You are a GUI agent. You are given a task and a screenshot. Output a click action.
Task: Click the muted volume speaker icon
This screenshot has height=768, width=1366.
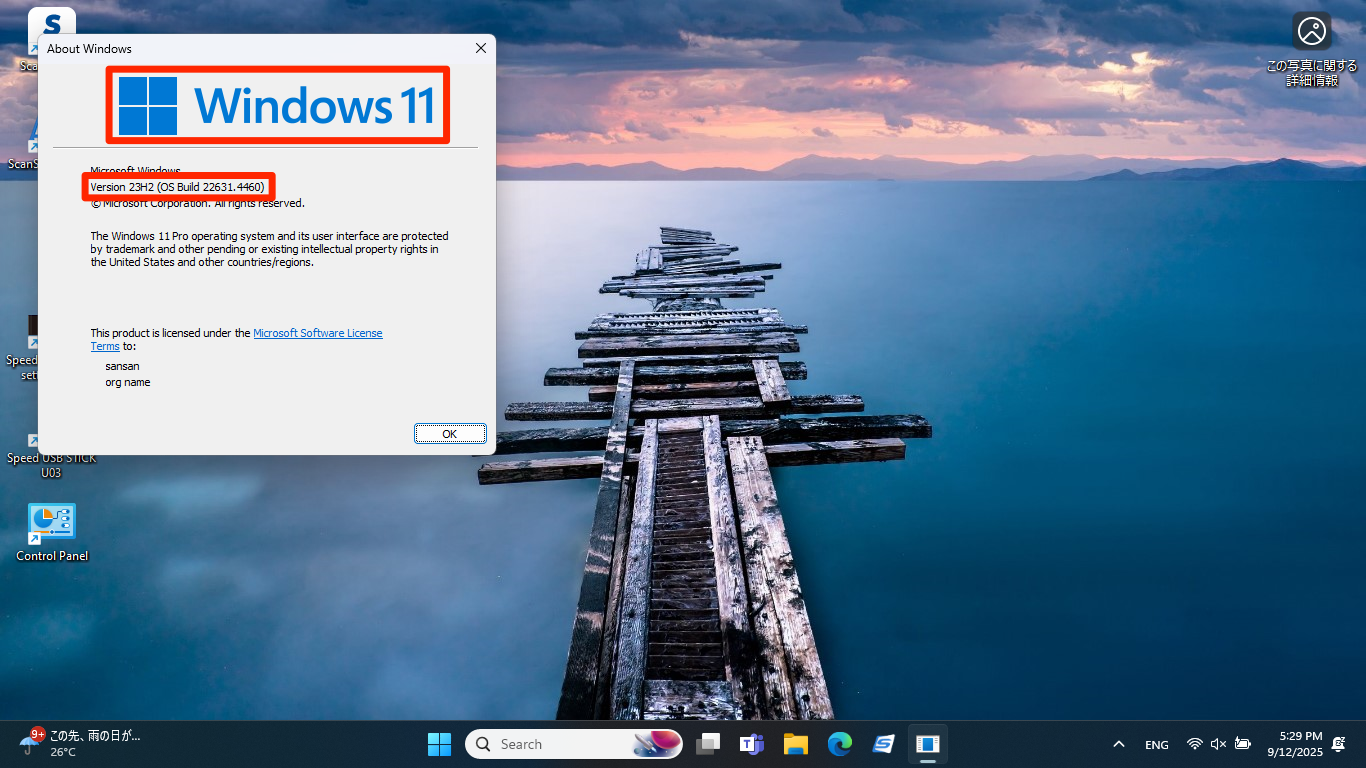coord(1218,744)
